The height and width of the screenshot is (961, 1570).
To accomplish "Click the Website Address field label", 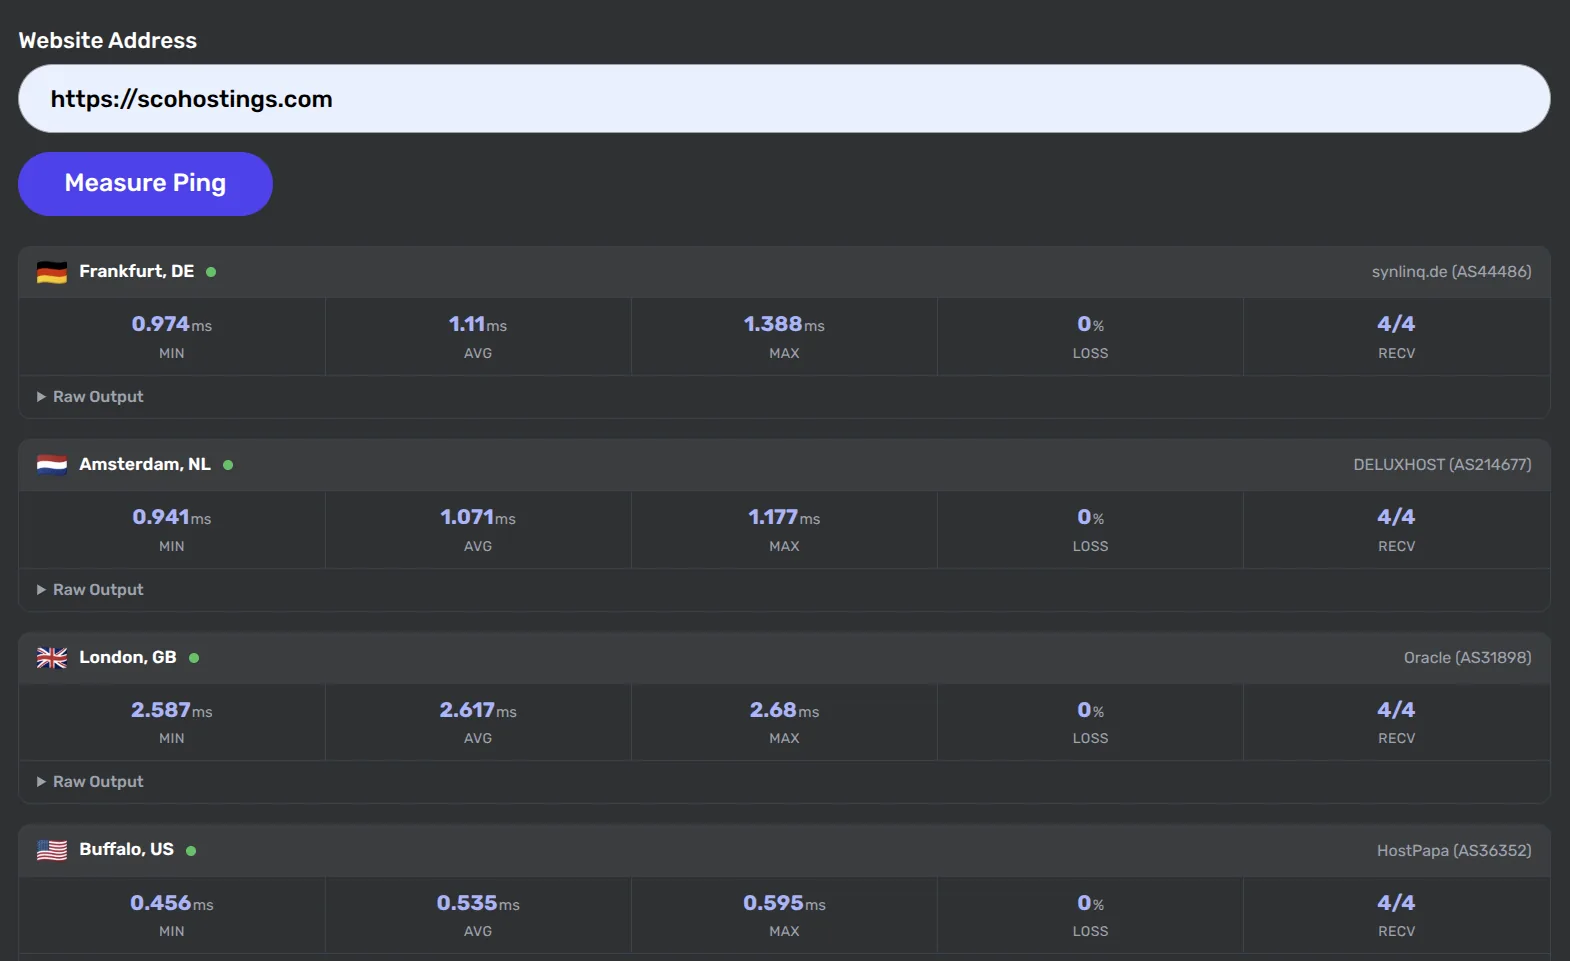I will pyautogui.click(x=108, y=41).
